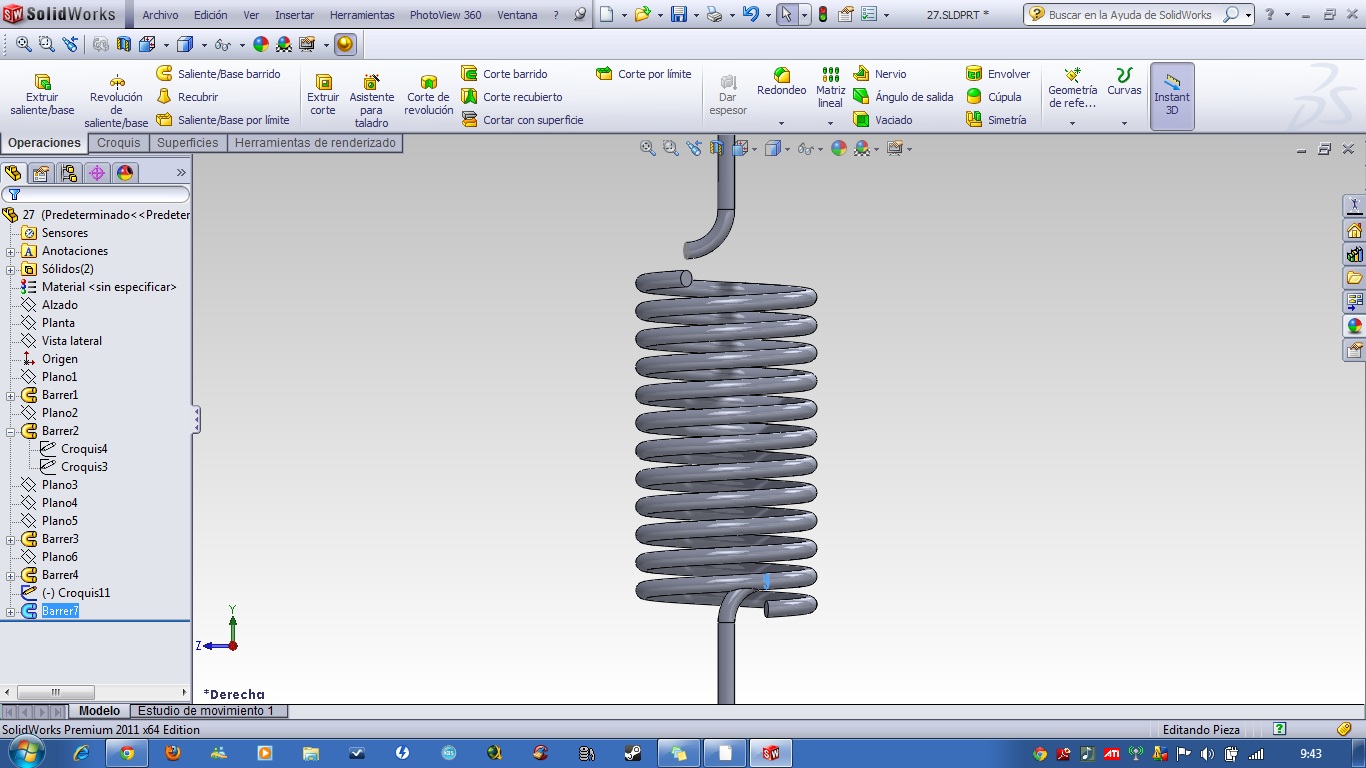
Task: Switch to the Croquis tab
Action: click(119, 143)
